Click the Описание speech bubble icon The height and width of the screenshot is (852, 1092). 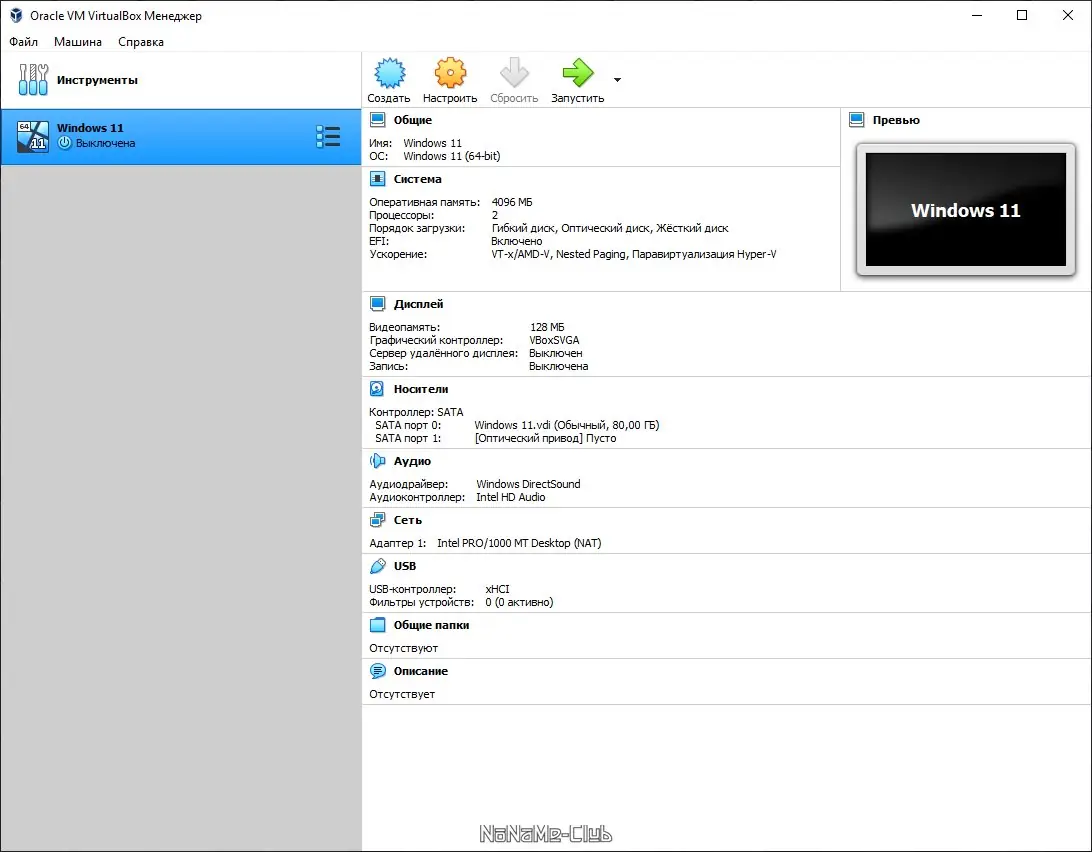(377, 671)
